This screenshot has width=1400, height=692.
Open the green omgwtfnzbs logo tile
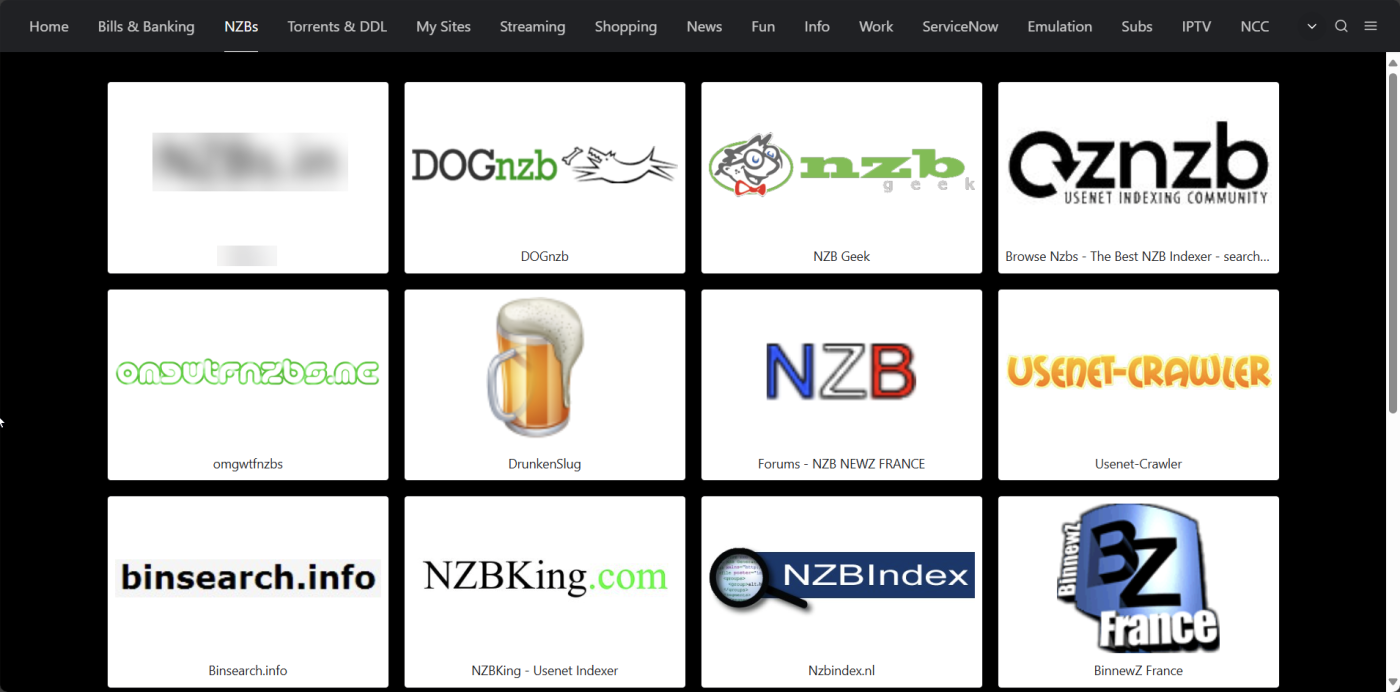point(248,373)
